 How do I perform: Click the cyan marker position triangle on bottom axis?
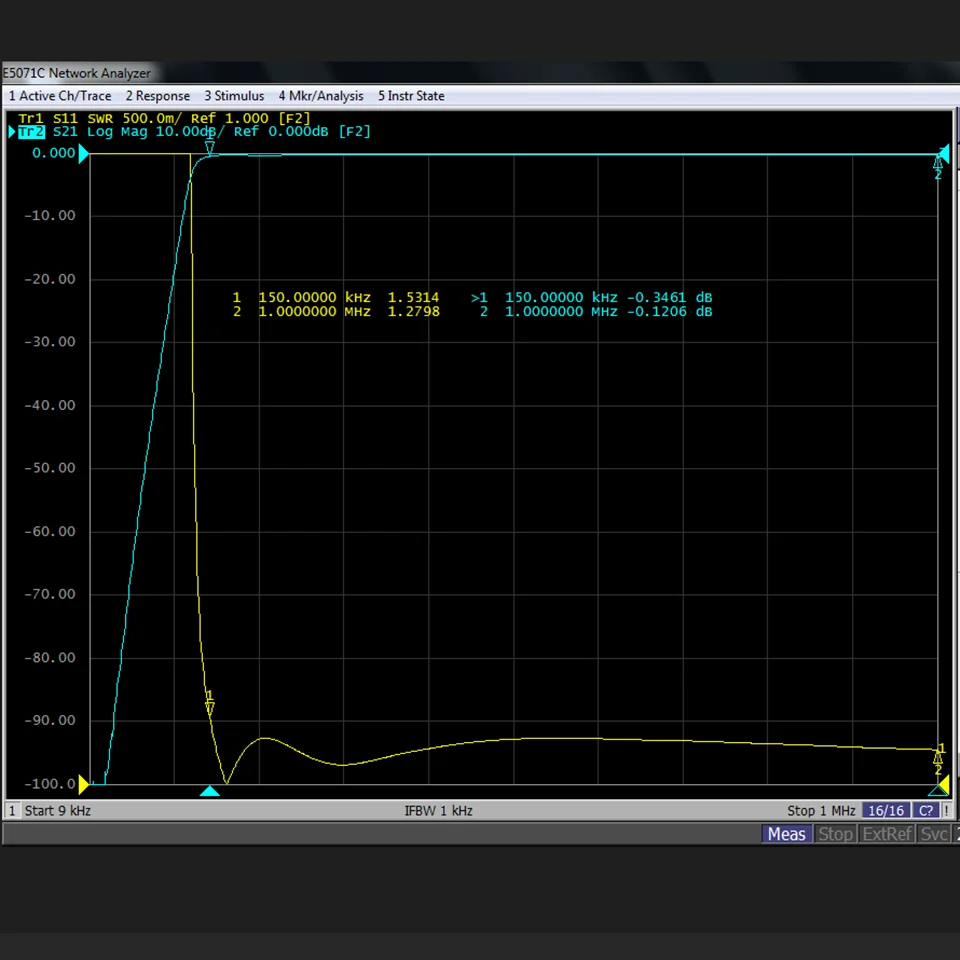pyautogui.click(x=209, y=791)
